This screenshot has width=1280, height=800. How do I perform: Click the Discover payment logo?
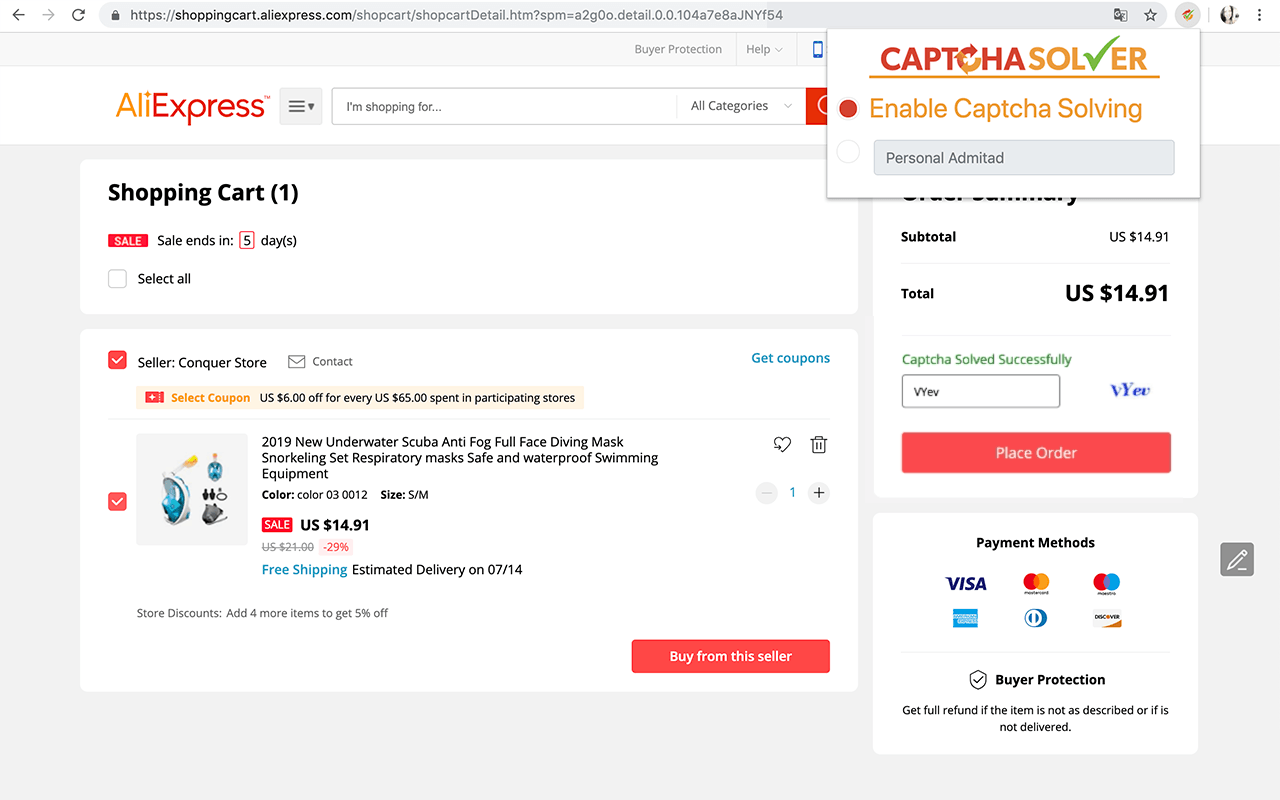point(1107,618)
